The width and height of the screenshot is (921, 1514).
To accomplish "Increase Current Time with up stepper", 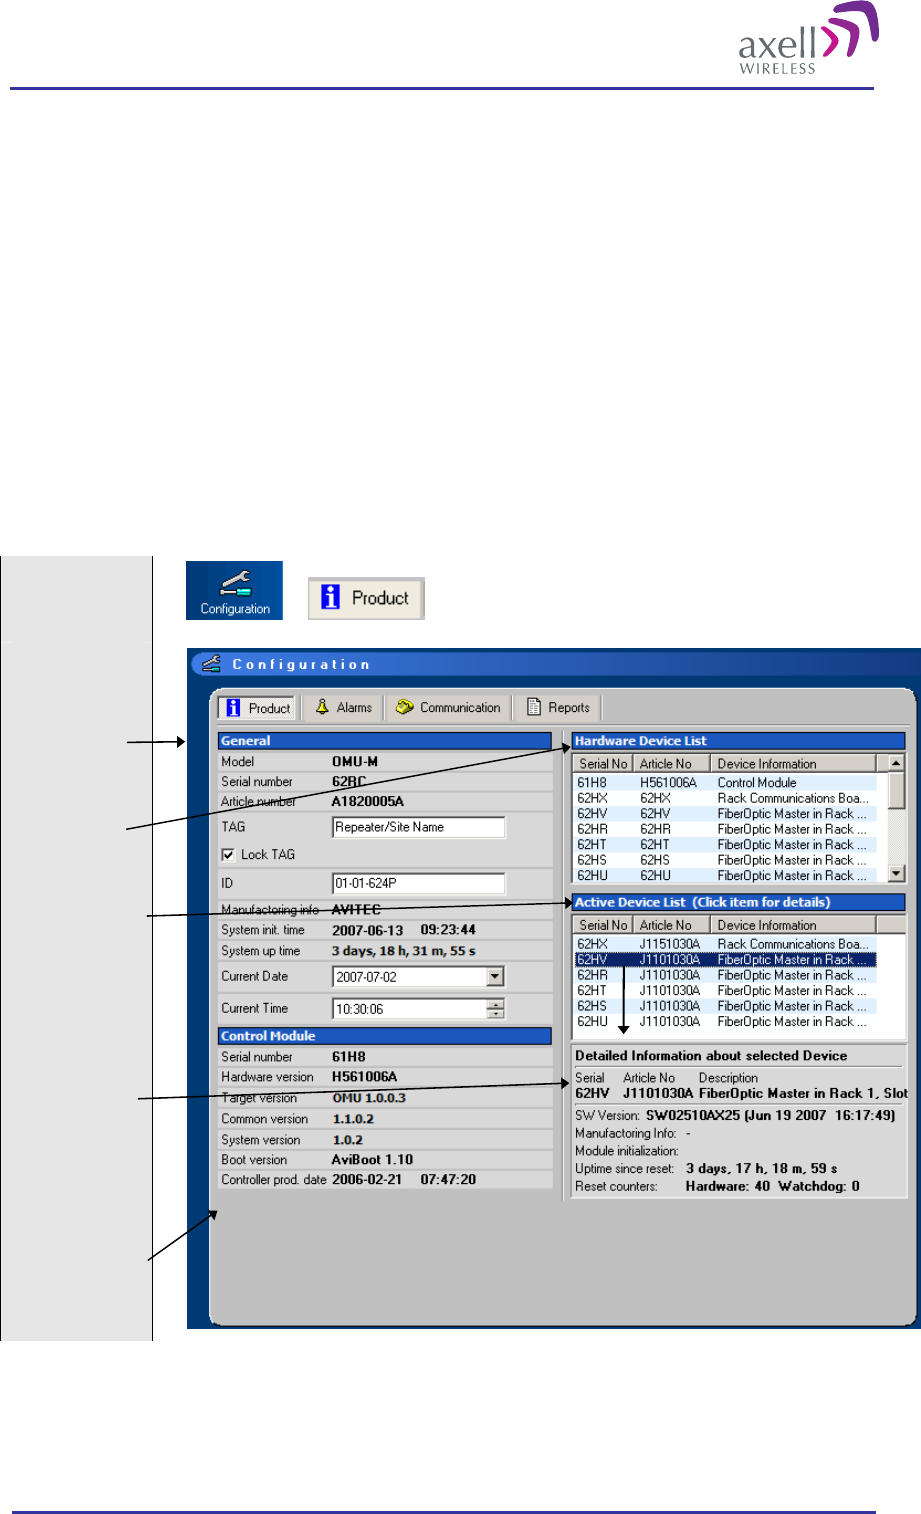I will 495,1004.
